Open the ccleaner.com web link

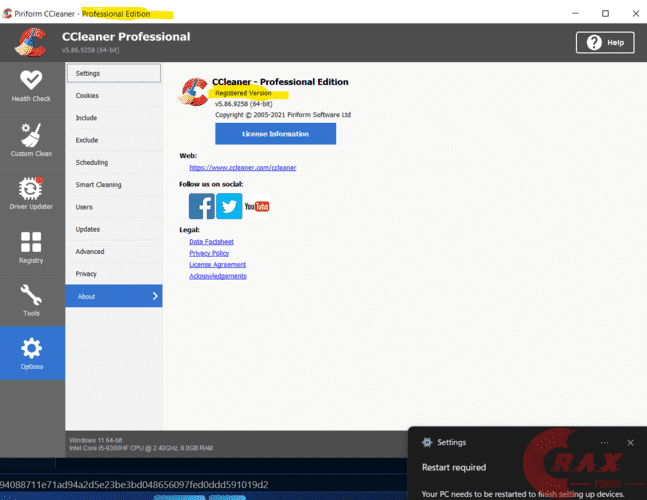point(243,167)
